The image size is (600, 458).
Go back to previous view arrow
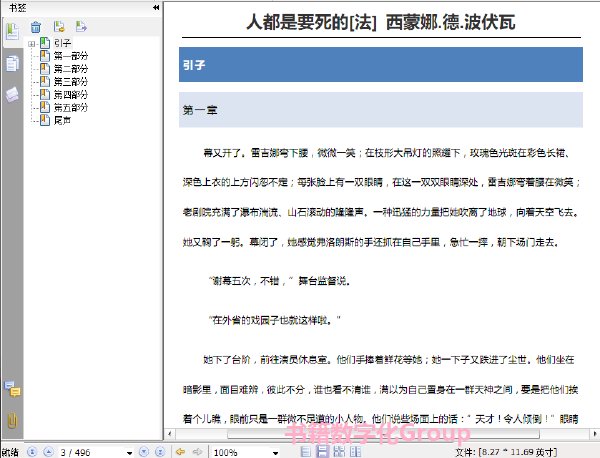pos(180,452)
